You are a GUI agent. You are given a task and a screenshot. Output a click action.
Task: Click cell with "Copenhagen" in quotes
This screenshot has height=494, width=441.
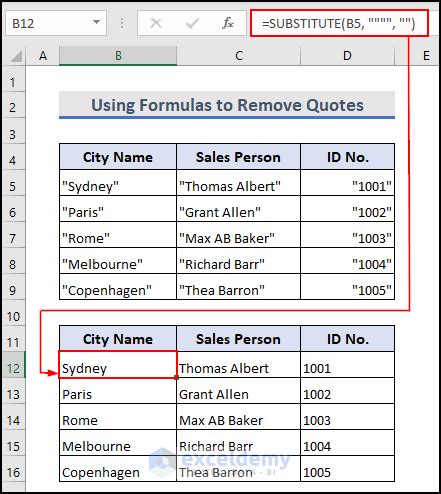[x=118, y=287]
